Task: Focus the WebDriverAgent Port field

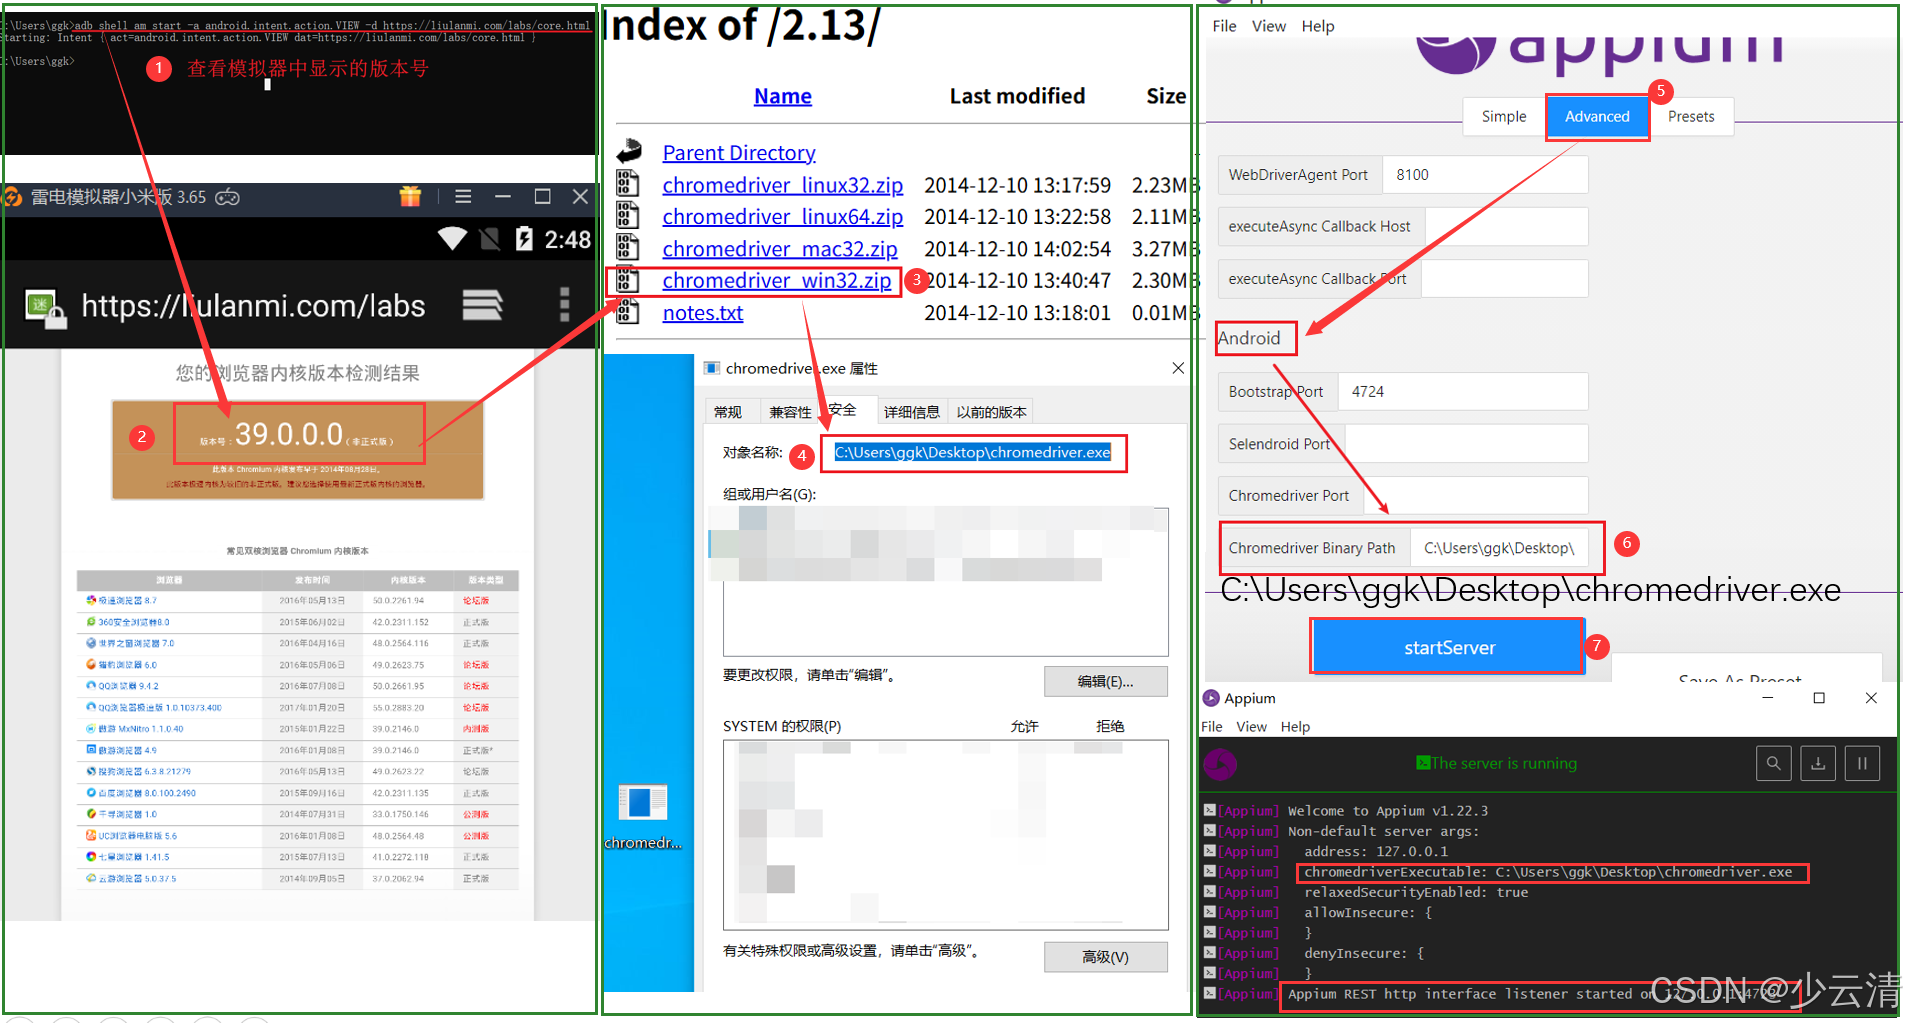Action: point(1484,175)
